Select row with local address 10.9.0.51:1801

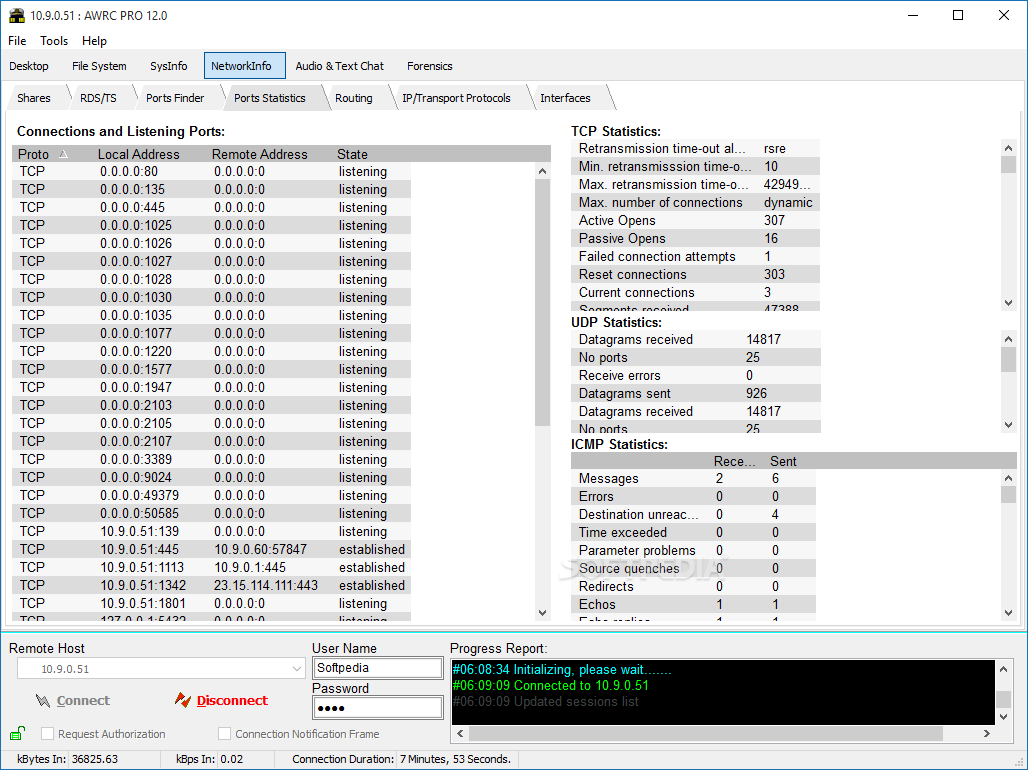212,603
